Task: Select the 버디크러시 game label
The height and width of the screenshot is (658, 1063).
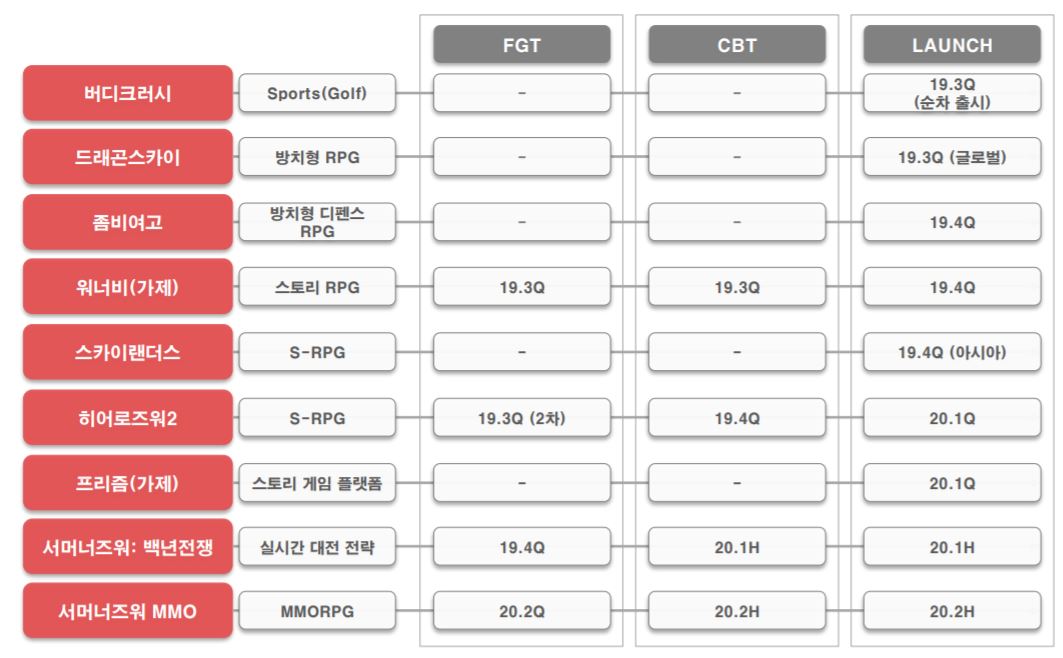Action: pyautogui.click(x=128, y=93)
